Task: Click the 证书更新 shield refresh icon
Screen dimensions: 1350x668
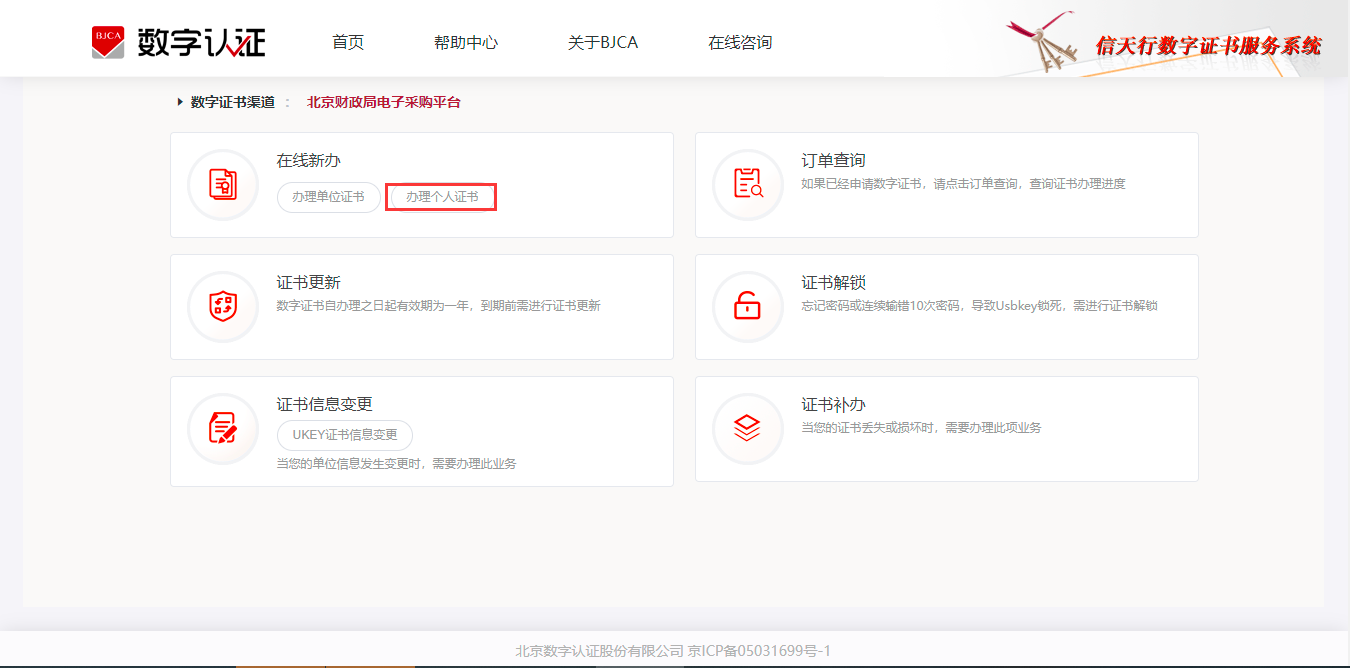Action: coord(223,307)
